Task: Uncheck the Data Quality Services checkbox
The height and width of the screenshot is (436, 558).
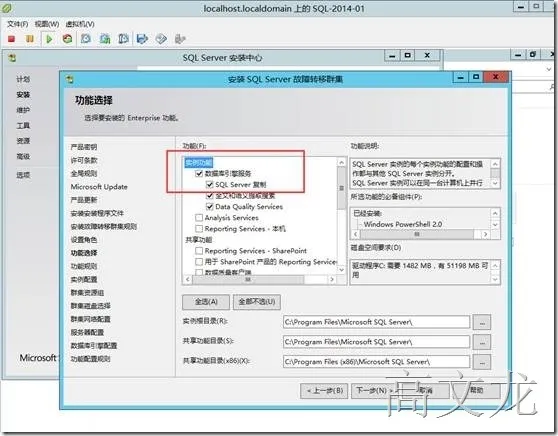Action: pyautogui.click(x=210, y=206)
